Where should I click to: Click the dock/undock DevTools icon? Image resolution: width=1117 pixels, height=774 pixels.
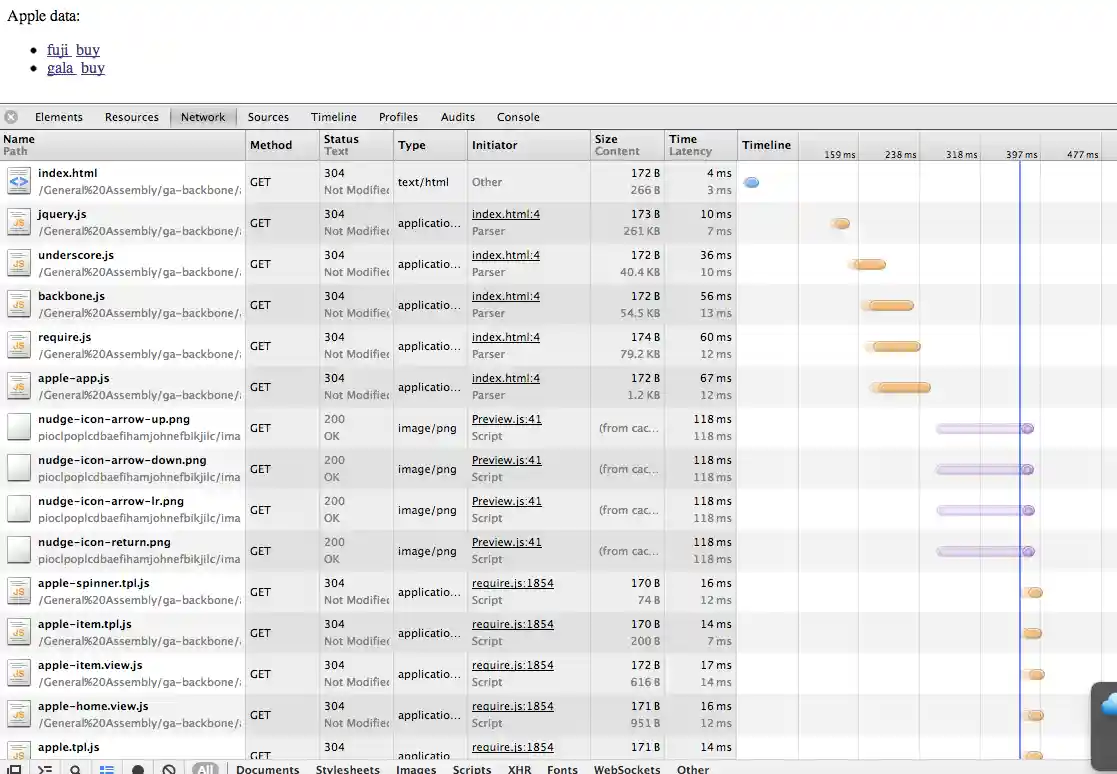point(14,769)
